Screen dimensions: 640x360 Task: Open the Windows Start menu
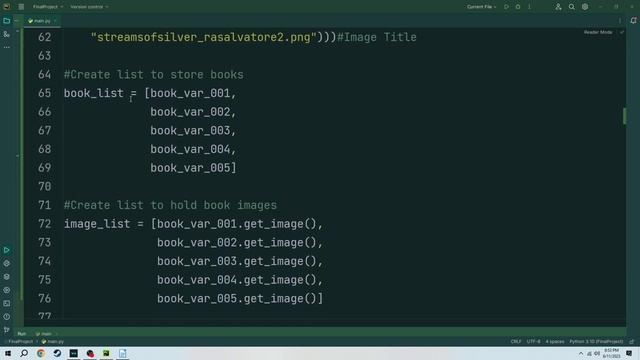[x=8, y=353]
